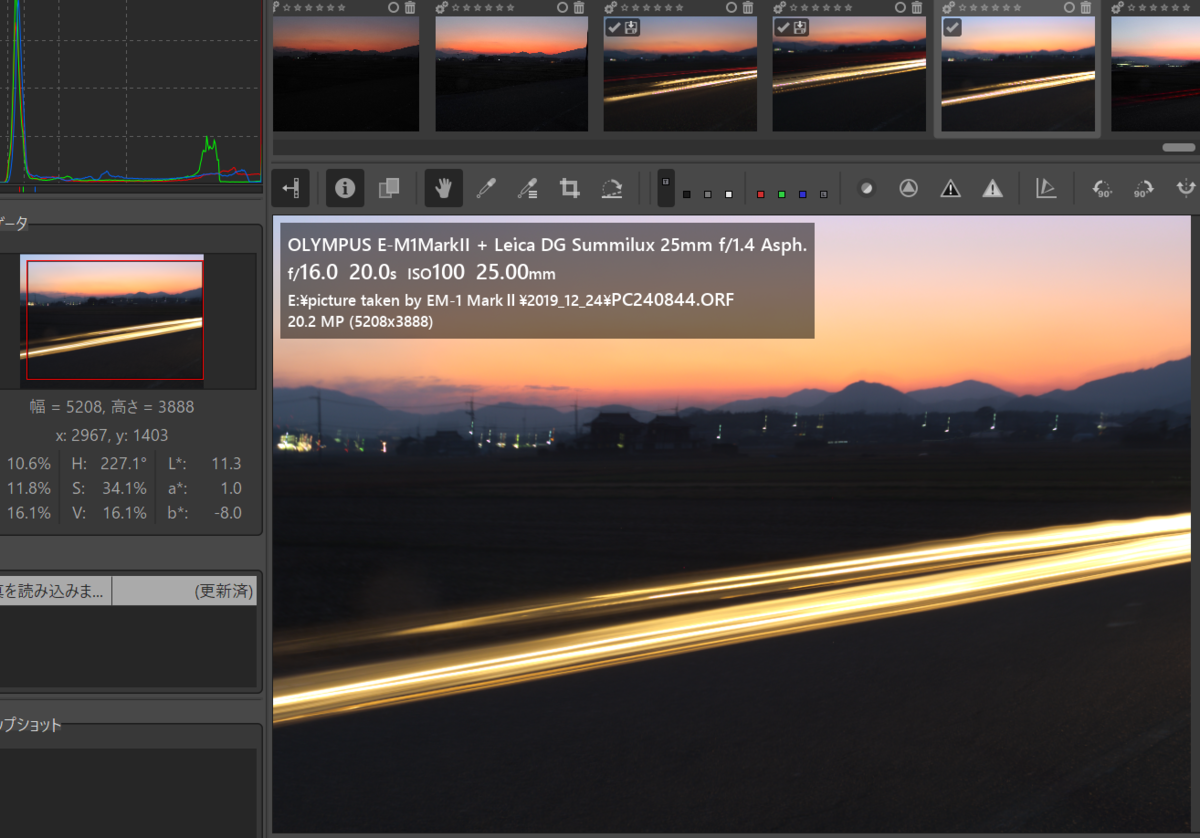
Task: Click the saved badge on red-trail thumbnail
Action: [x=632, y=27]
